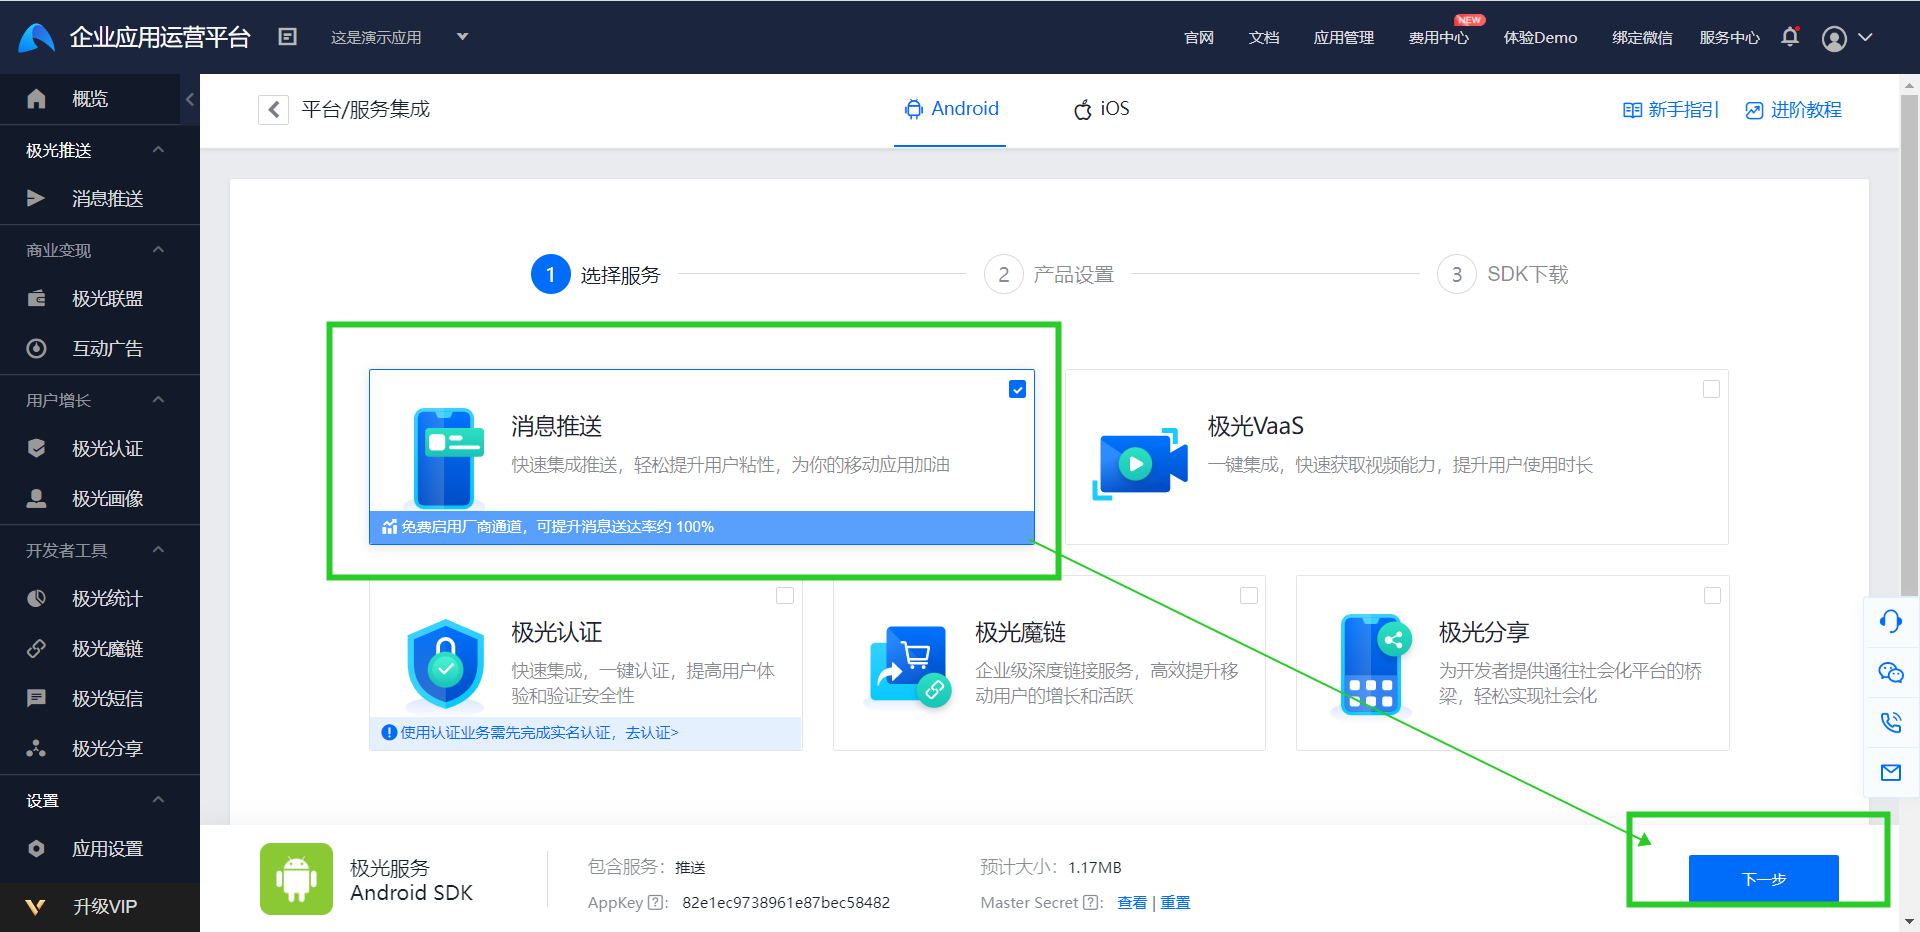This screenshot has height=932, width=1920.
Task: Collapse the 设置 sidebar section
Action: click(158, 800)
